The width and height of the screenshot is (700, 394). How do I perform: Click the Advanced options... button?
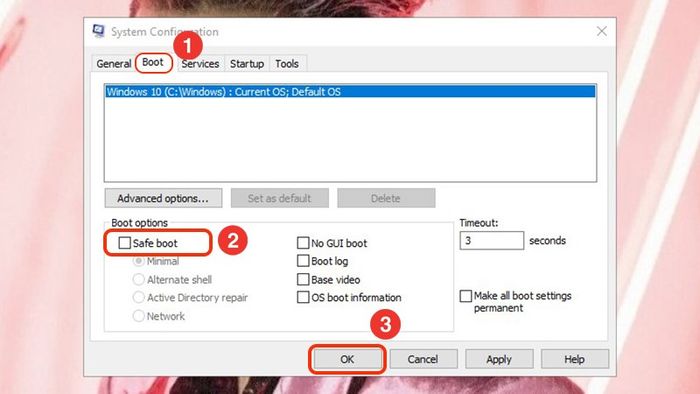pyautogui.click(x=163, y=198)
